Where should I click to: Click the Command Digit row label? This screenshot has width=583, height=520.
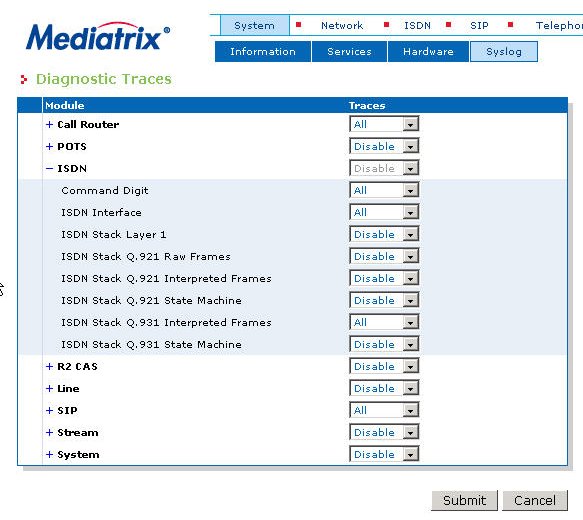pos(105,191)
